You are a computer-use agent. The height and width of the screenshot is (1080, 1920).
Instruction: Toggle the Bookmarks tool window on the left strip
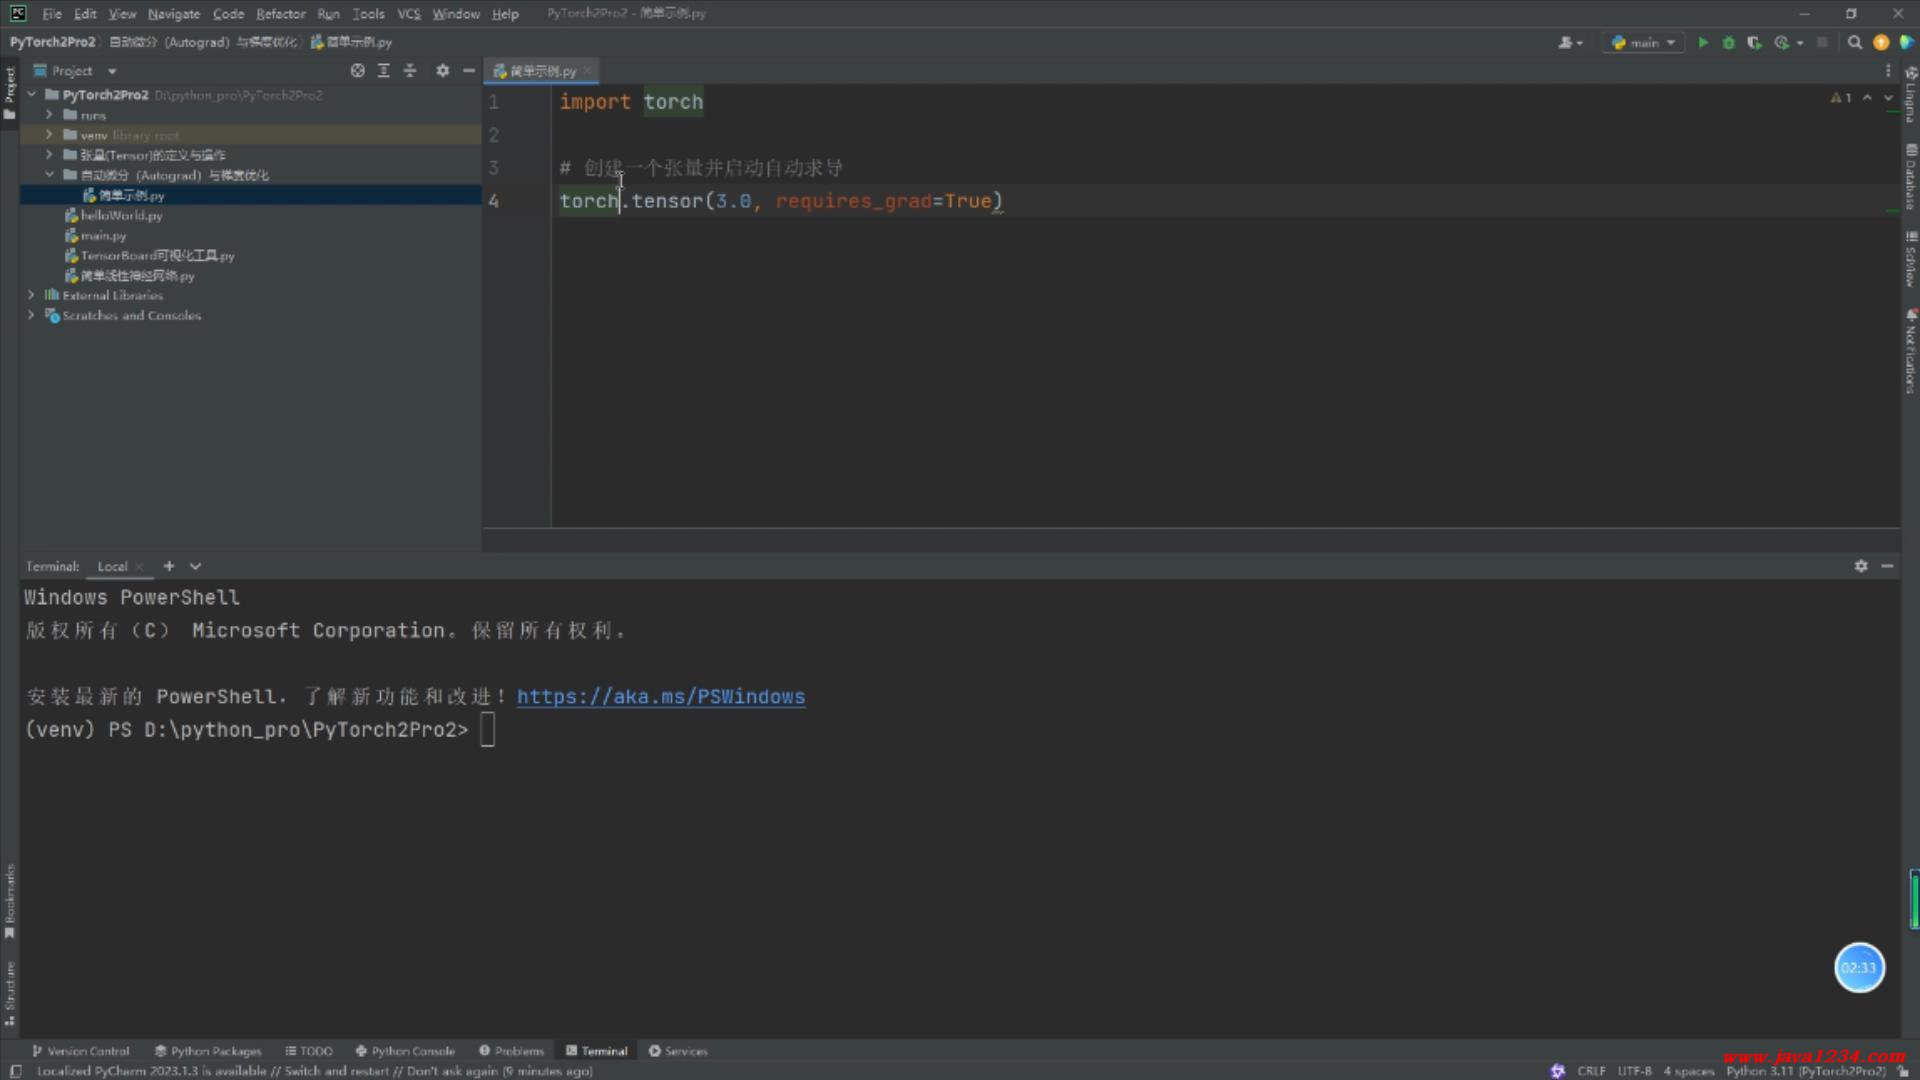click(10, 900)
